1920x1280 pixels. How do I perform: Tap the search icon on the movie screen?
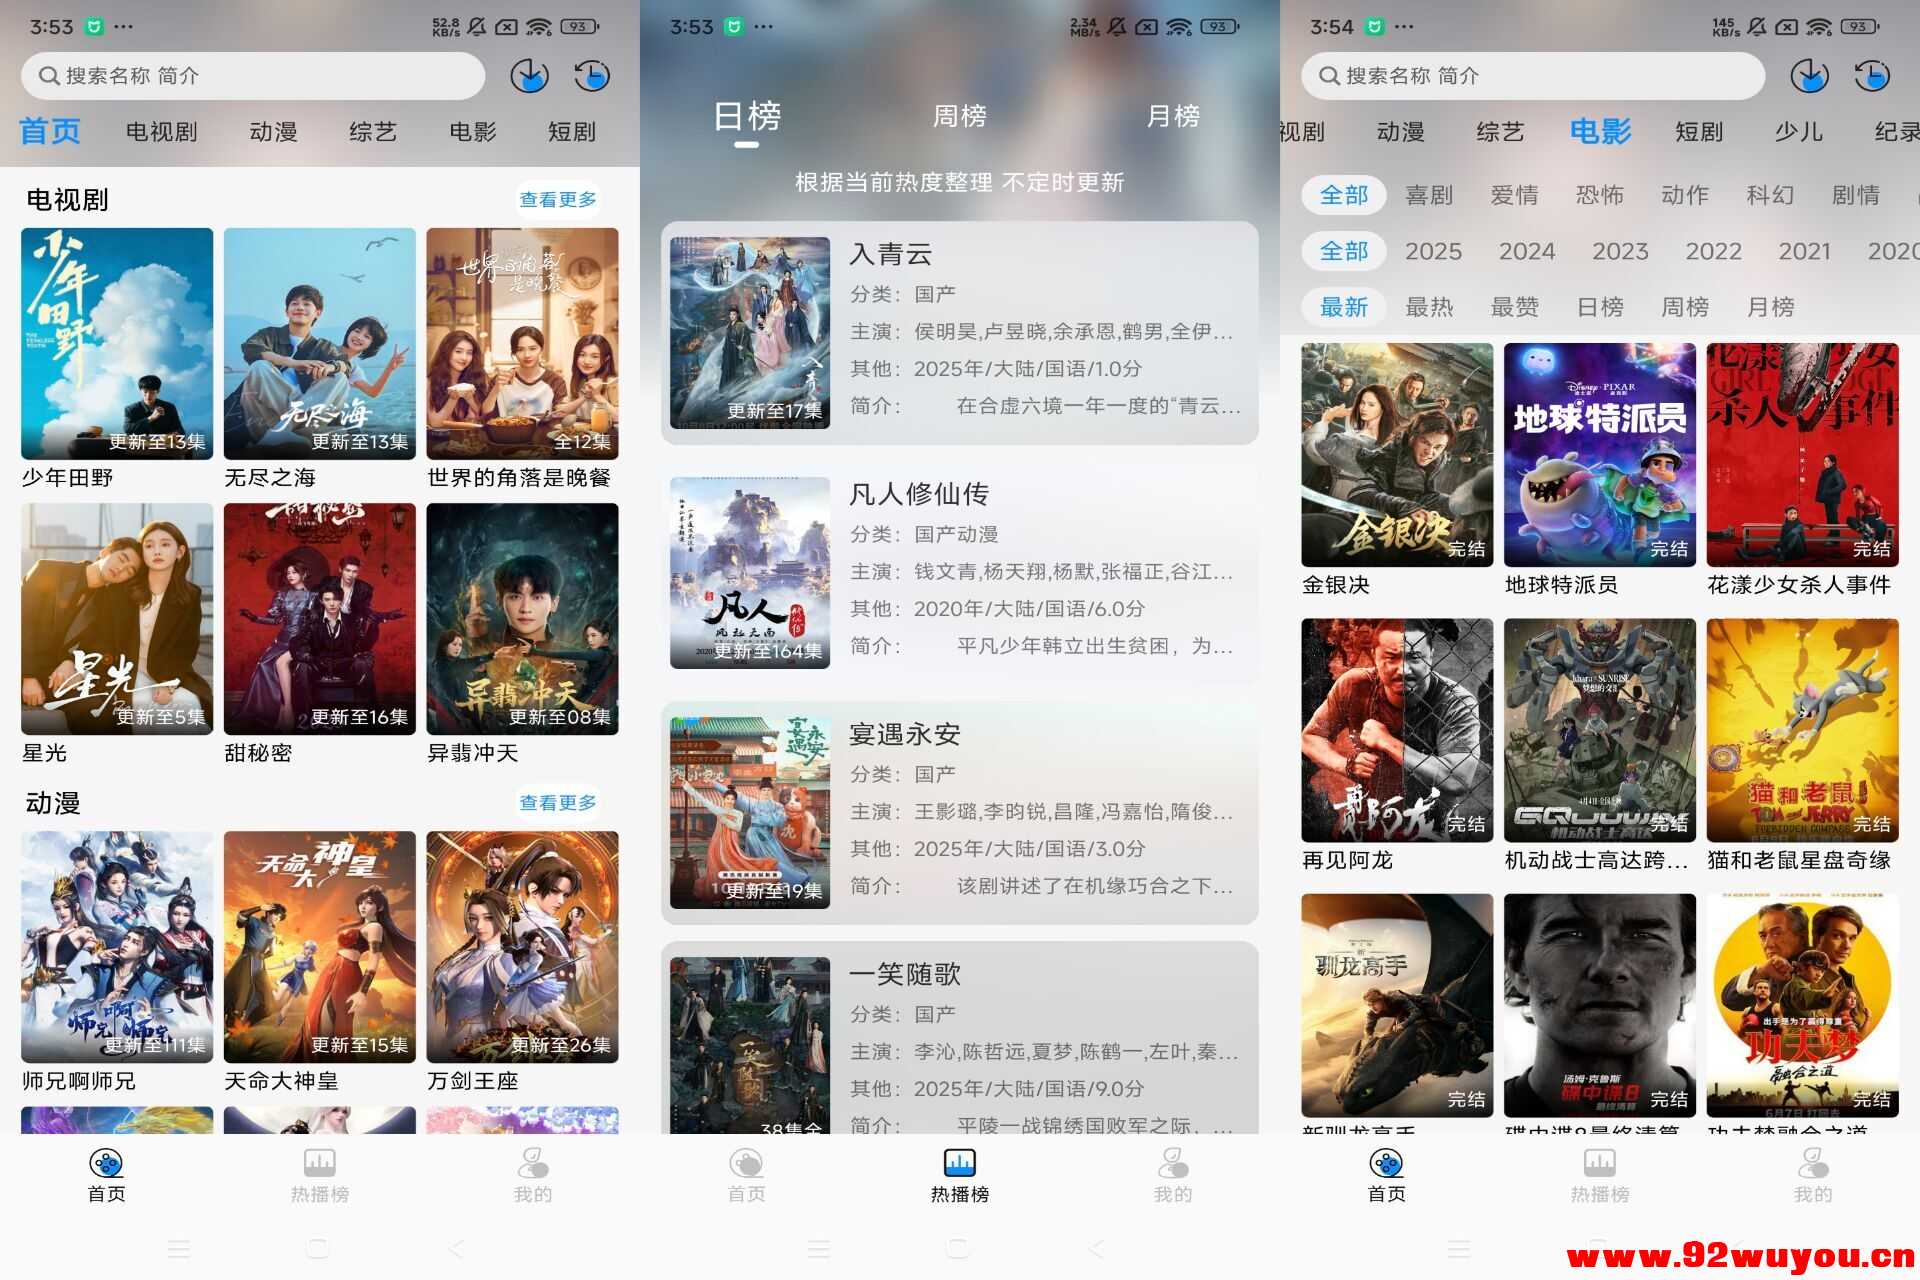point(1327,75)
